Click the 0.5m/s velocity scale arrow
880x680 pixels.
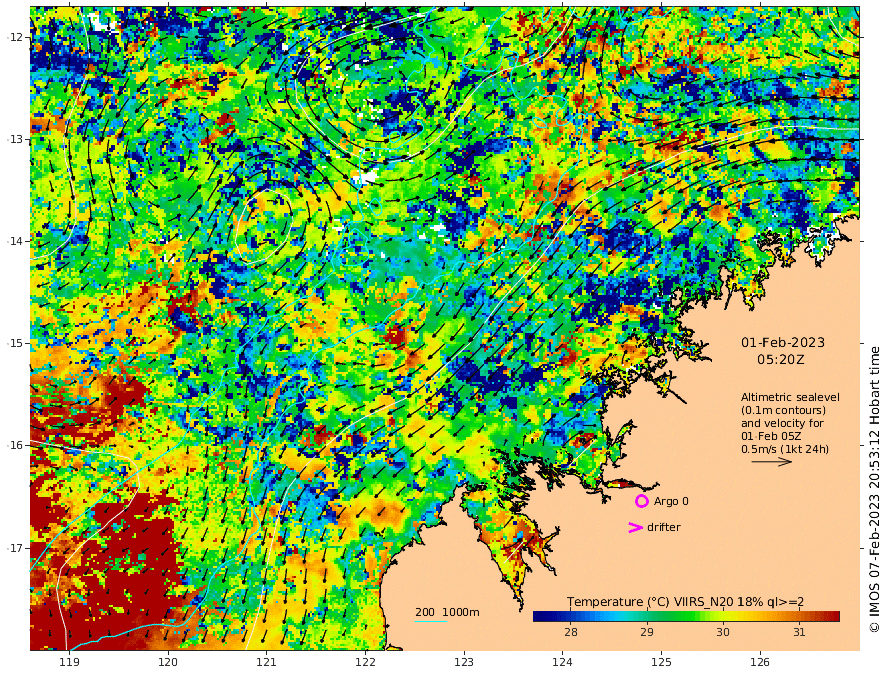(772, 462)
